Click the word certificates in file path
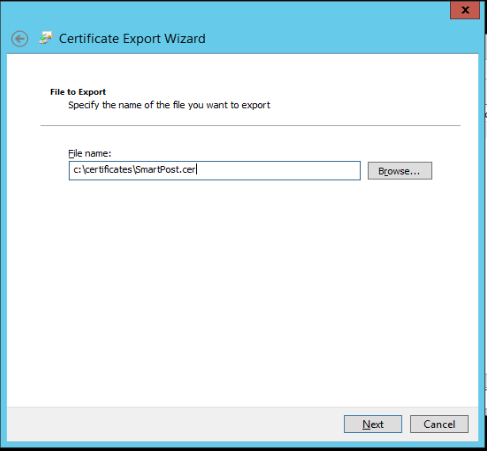Image resolution: width=487 pixels, height=451 pixels. (109, 170)
